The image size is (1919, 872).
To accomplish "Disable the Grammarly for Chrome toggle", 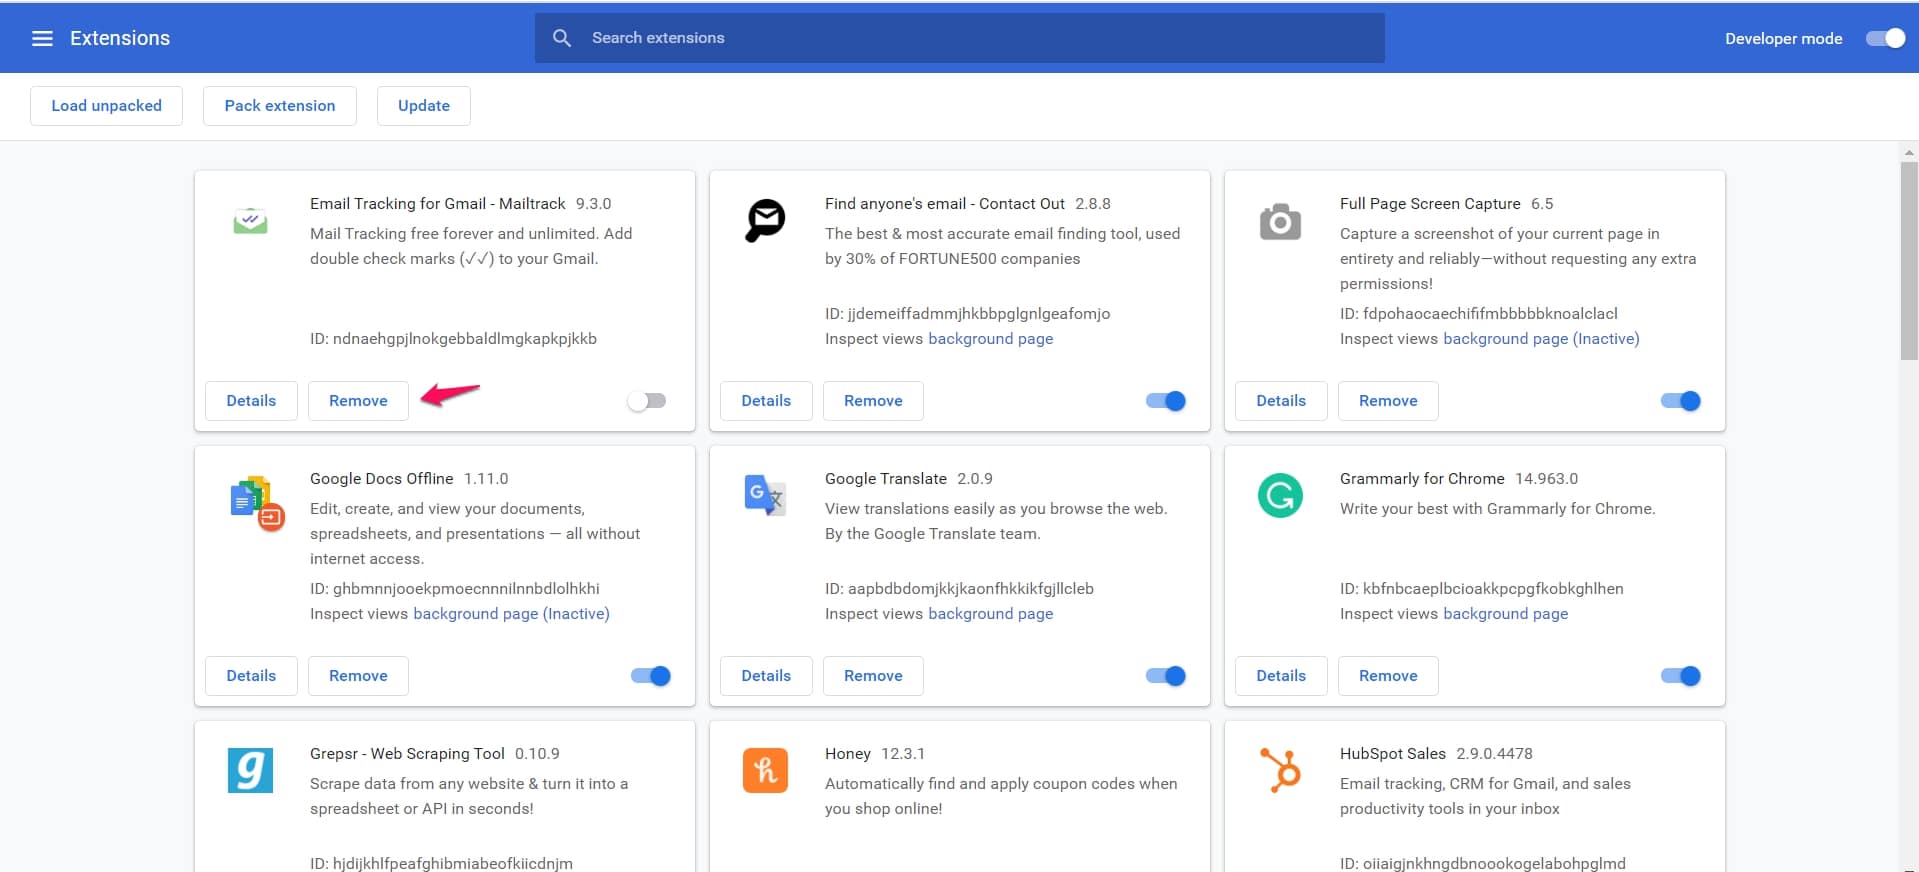I will [x=1681, y=676].
